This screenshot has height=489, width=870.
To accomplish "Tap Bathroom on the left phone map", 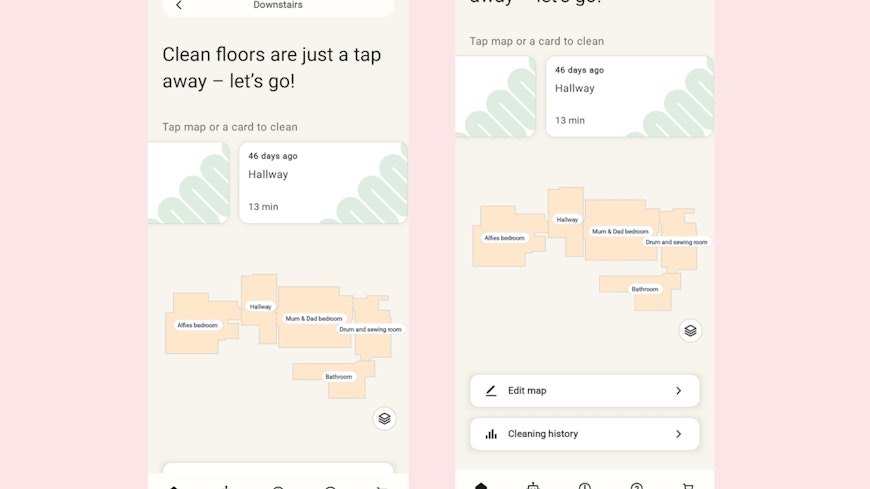I will click(338, 377).
